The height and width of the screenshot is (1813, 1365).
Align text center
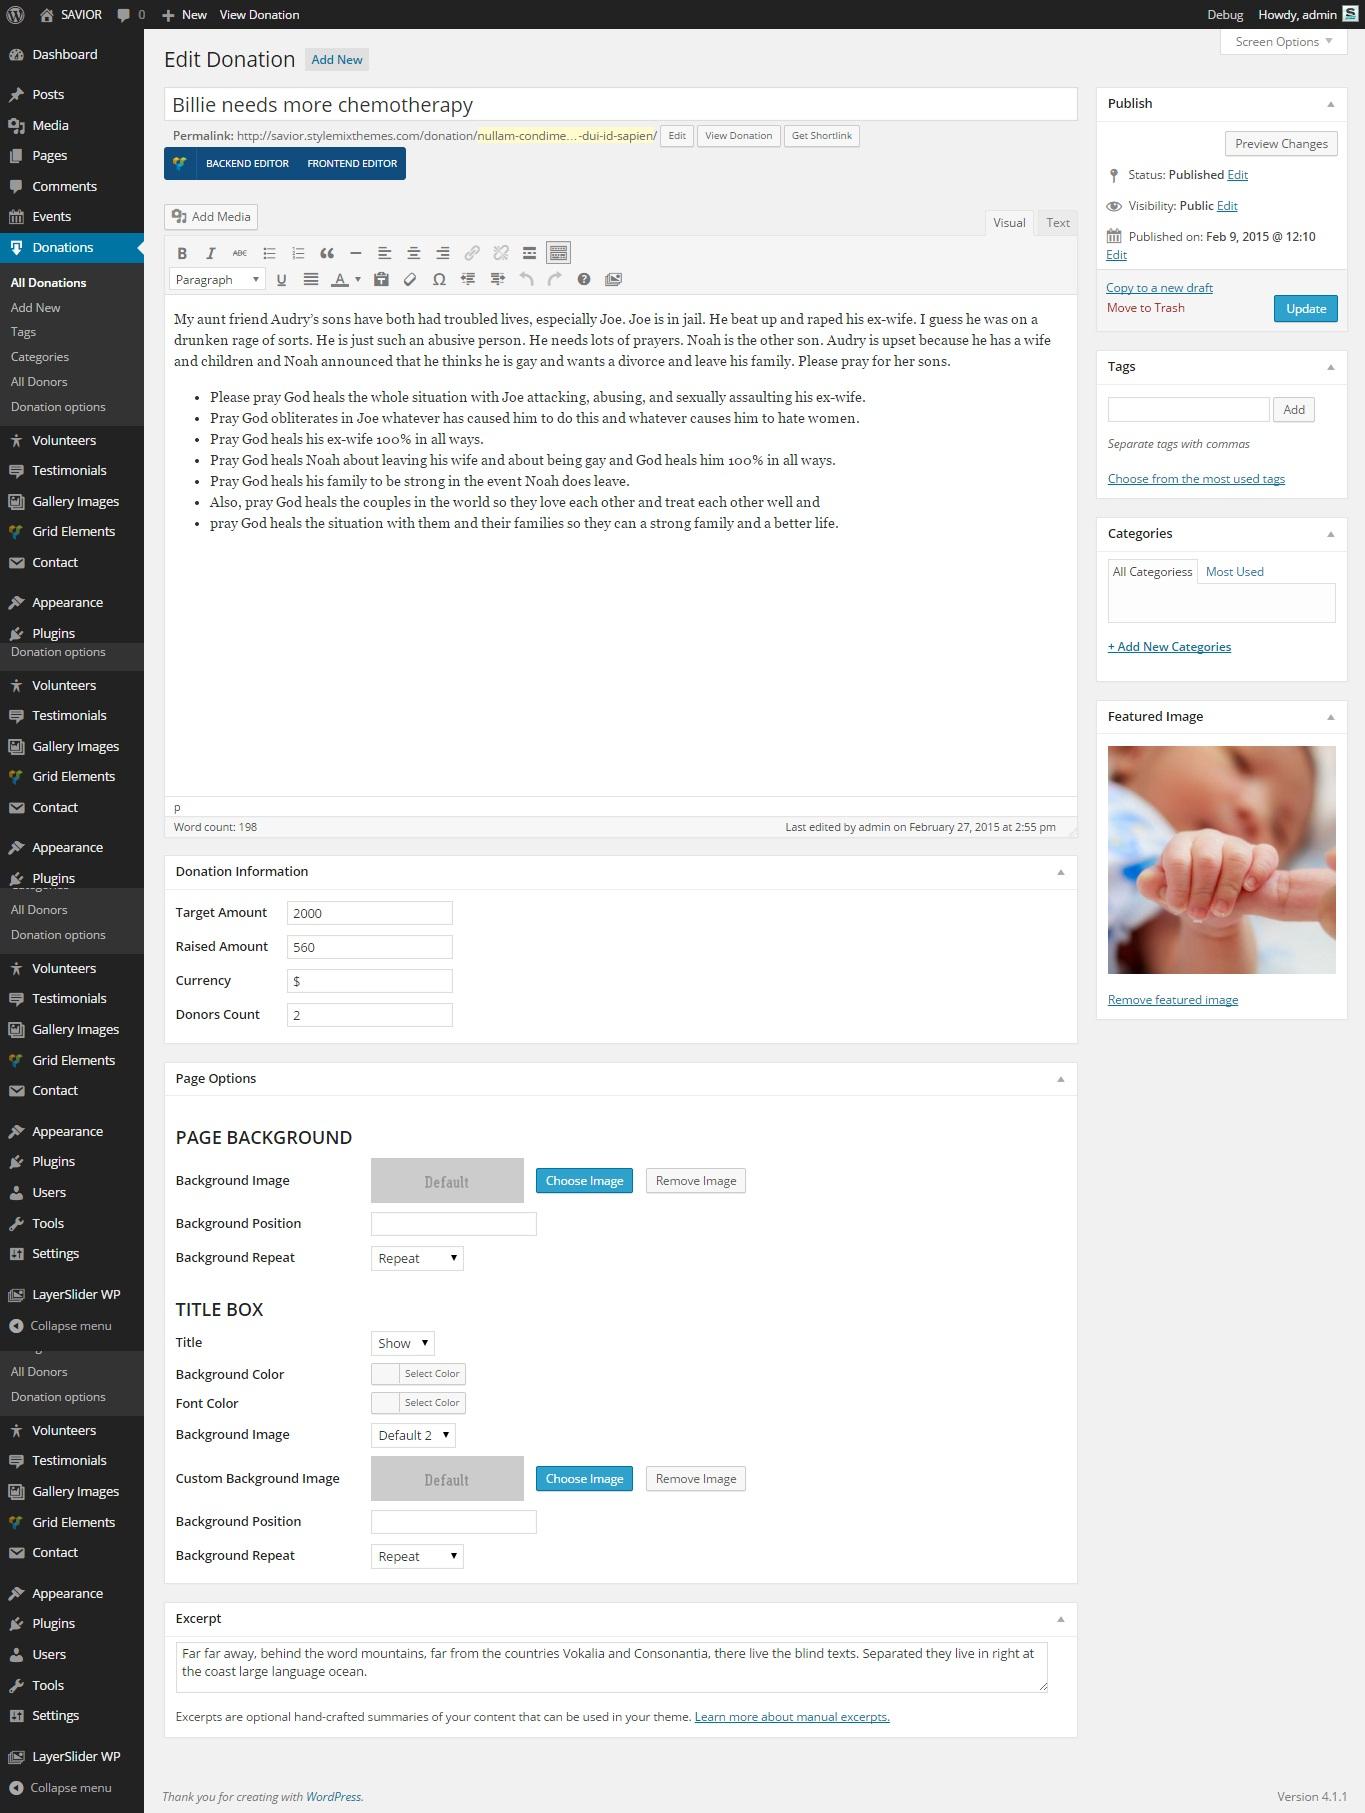point(413,253)
